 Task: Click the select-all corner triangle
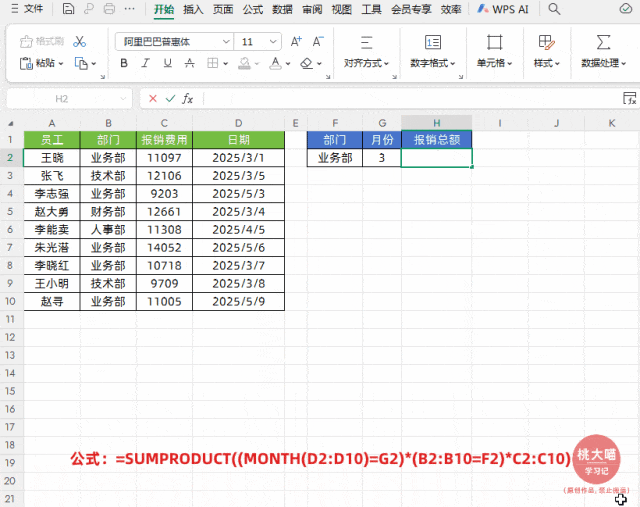click(11, 123)
